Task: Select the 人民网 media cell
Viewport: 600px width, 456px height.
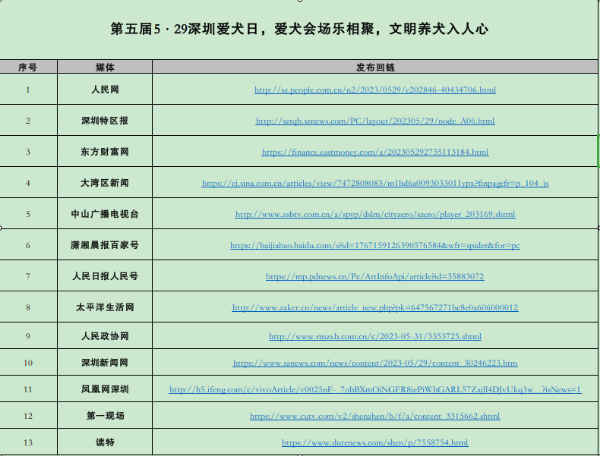Action: click(105, 90)
